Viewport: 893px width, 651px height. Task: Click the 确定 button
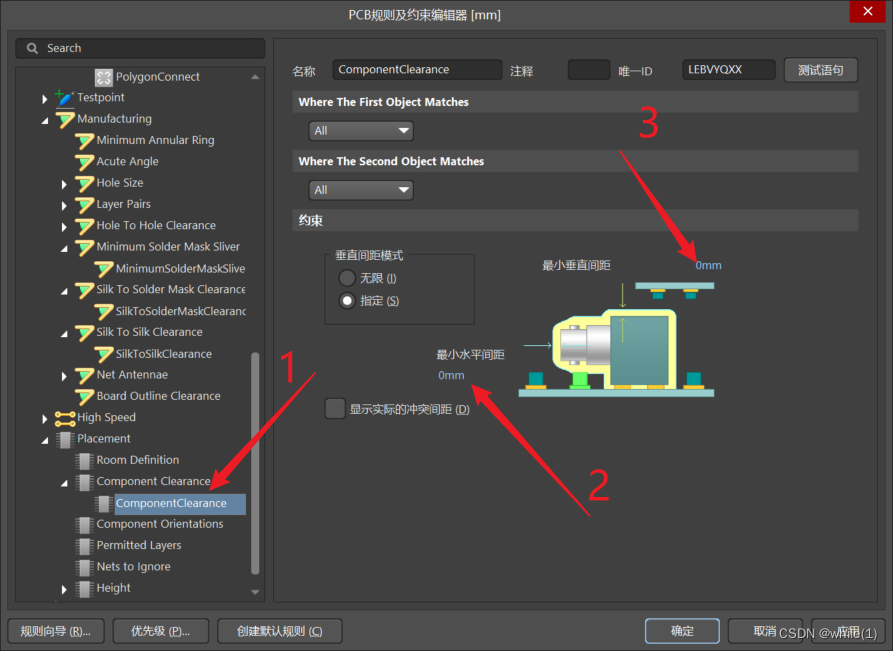click(682, 631)
